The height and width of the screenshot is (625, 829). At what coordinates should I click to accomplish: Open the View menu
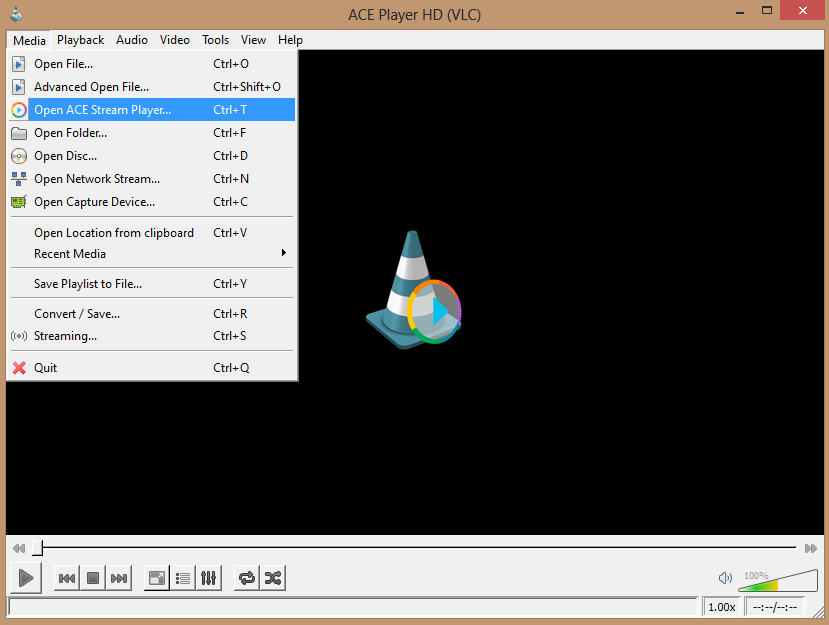tap(253, 40)
